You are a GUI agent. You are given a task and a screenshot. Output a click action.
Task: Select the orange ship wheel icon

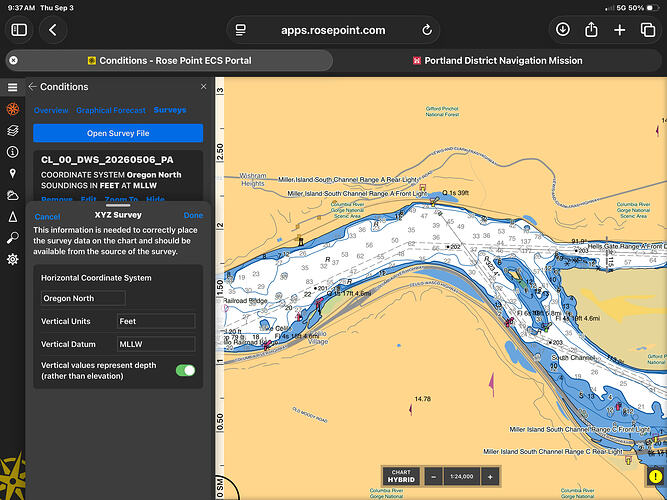point(13,109)
